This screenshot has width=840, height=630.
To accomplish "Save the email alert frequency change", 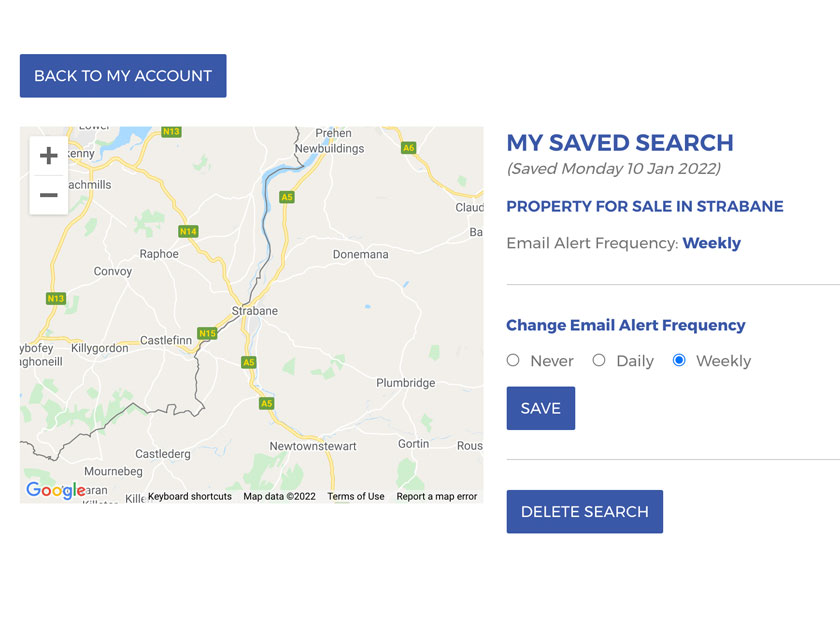I will pos(540,408).
